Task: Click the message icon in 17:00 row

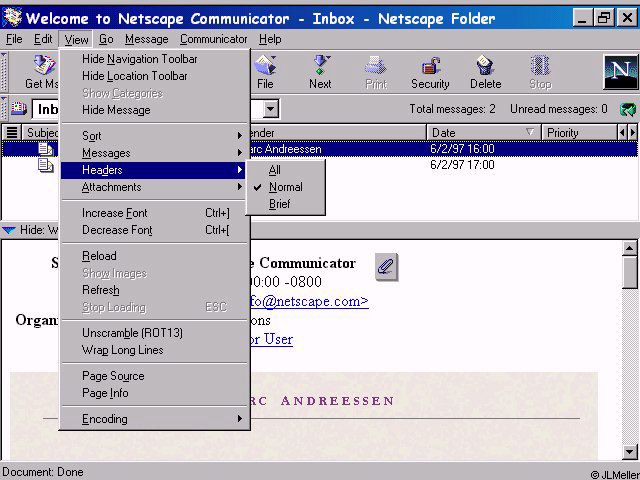Action: coord(46,165)
